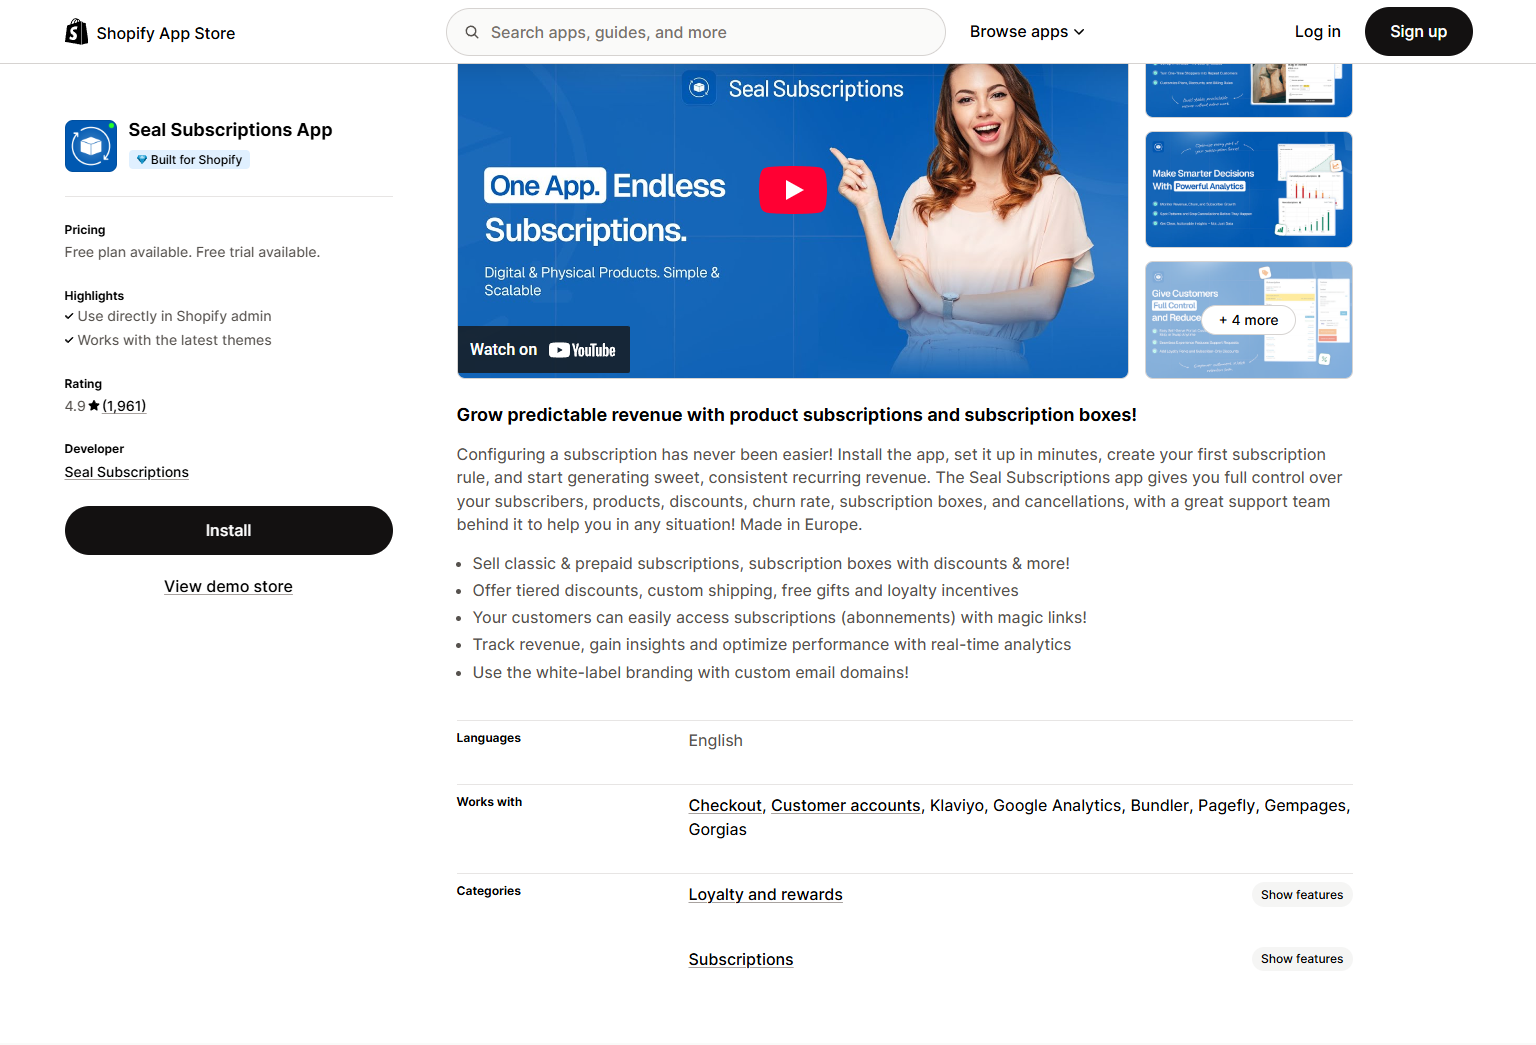Play the YouTube video with red play button
Viewport: 1536px width, 1045px height.
pyautogui.click(x=793, y=190)
